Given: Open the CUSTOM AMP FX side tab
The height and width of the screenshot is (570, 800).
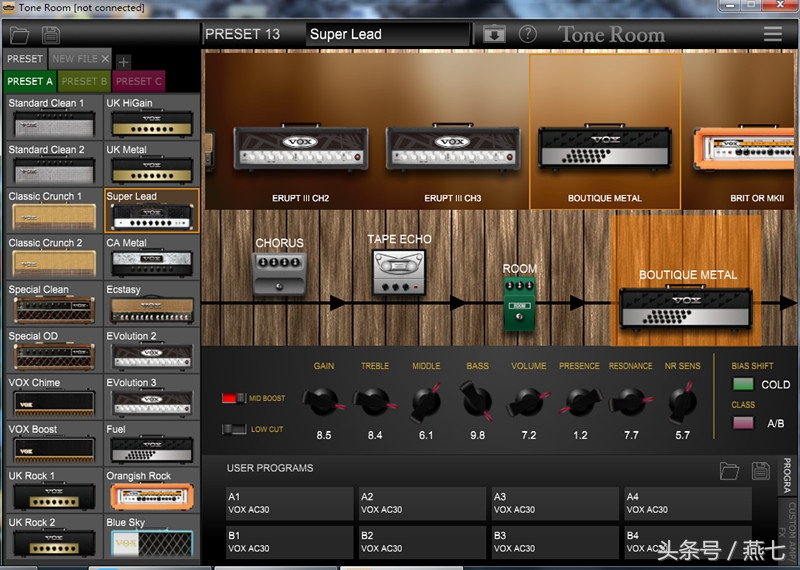Looking at the screenshot, I should 790,533.
